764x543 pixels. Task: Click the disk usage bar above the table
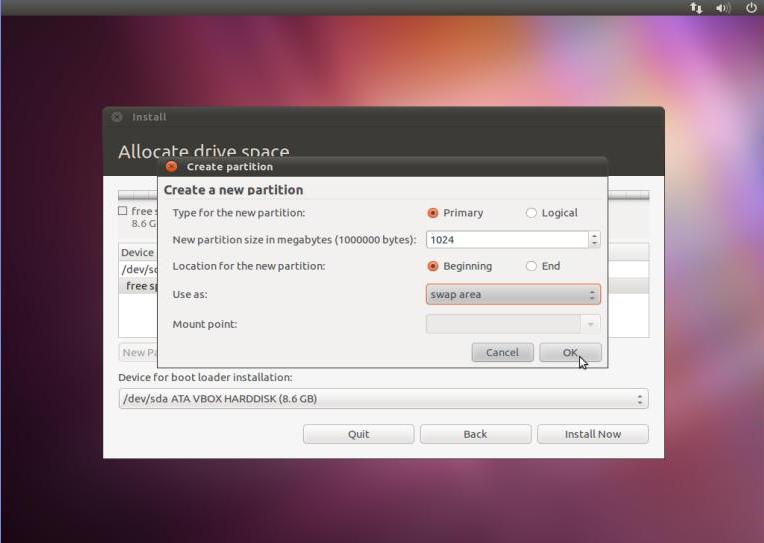138,195
